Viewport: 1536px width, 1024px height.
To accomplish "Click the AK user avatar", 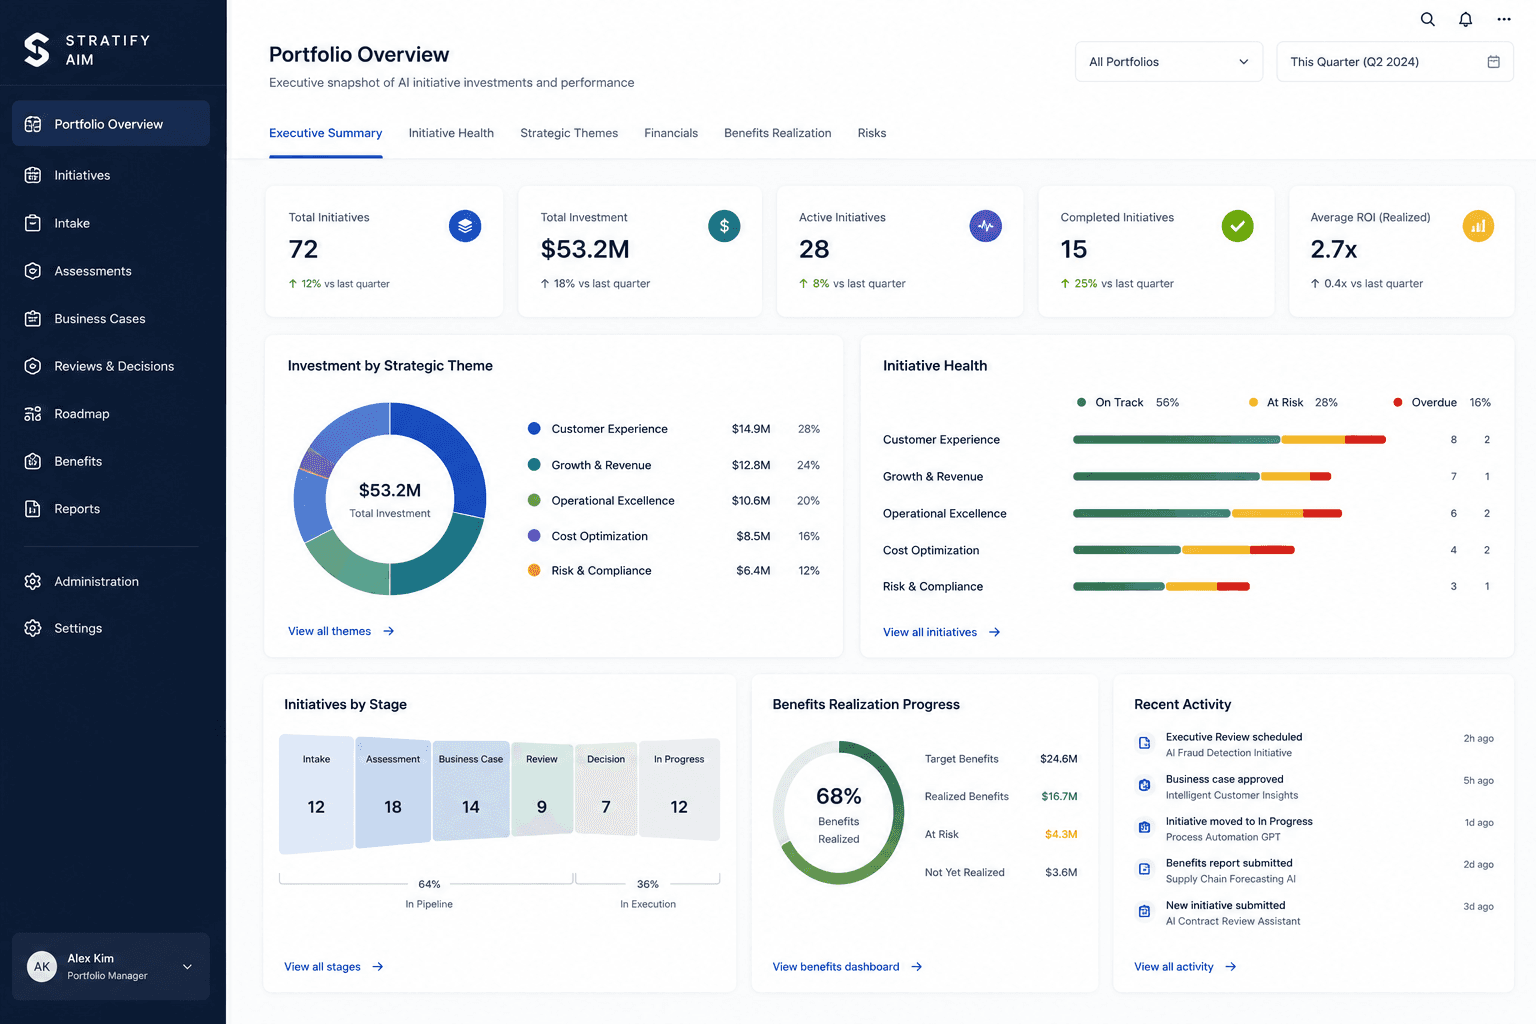I will click(42, 966).
